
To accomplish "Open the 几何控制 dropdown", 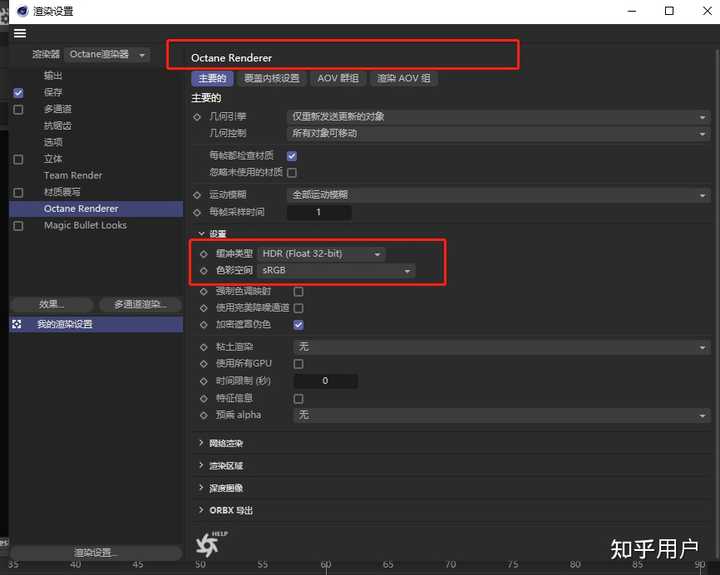I will point(499,134).
